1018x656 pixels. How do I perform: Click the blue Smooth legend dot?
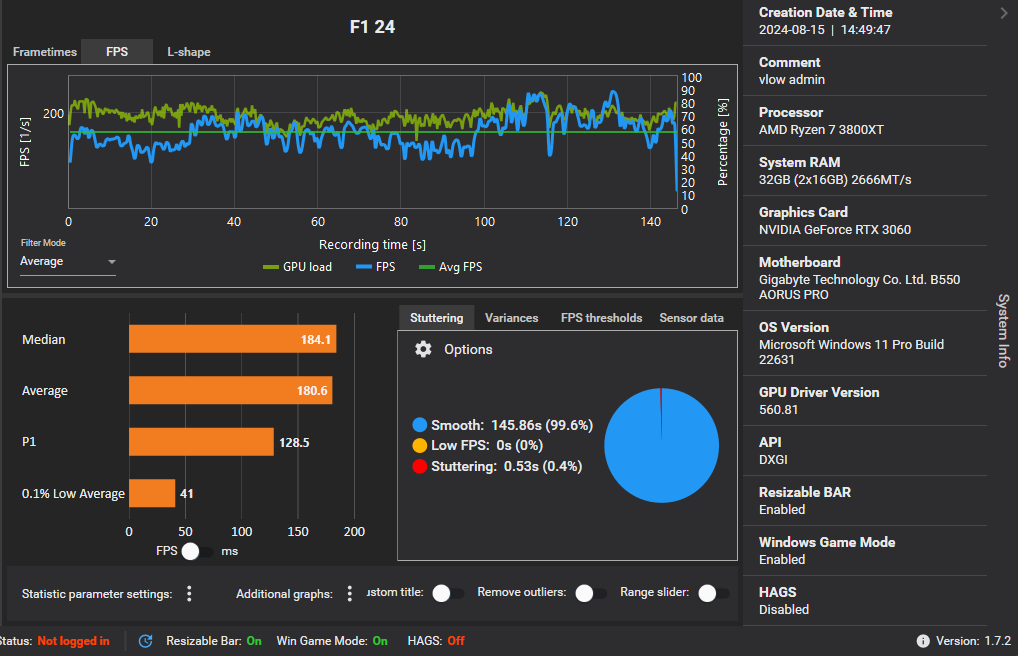tap(419, 425)
